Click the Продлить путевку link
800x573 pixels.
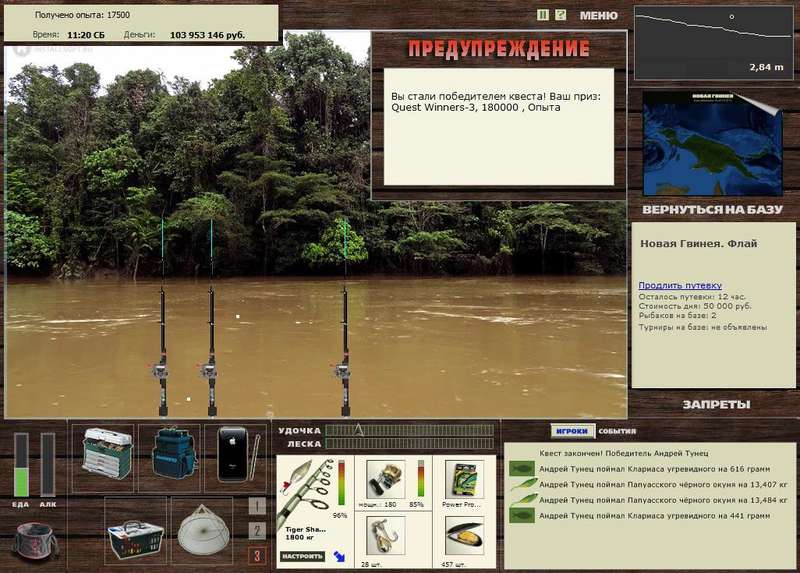[680, 286]
